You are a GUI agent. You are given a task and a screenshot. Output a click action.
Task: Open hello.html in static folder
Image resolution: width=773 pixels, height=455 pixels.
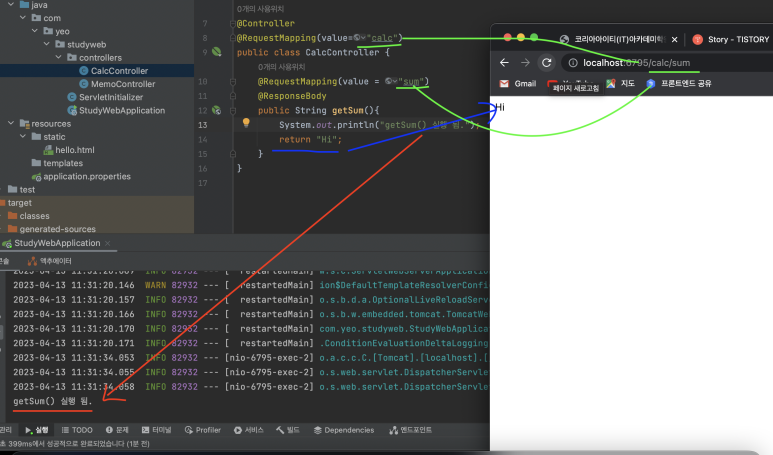pyautogui.click(x=74, y=150)
